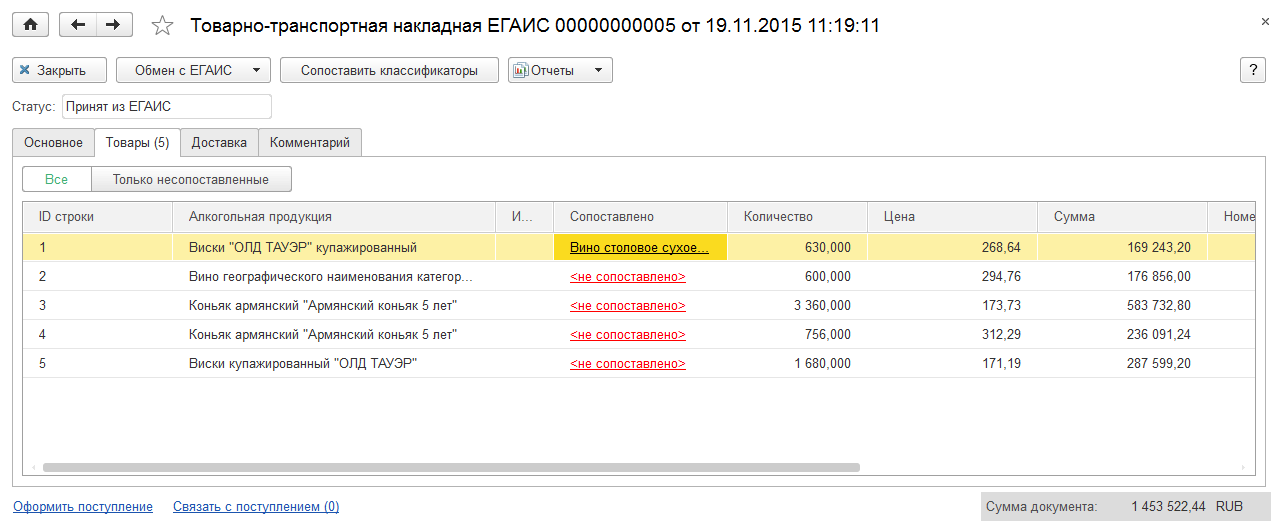Open the Комментарий tab
Viewport: 1283px width, 528px height.
point(310,143)
